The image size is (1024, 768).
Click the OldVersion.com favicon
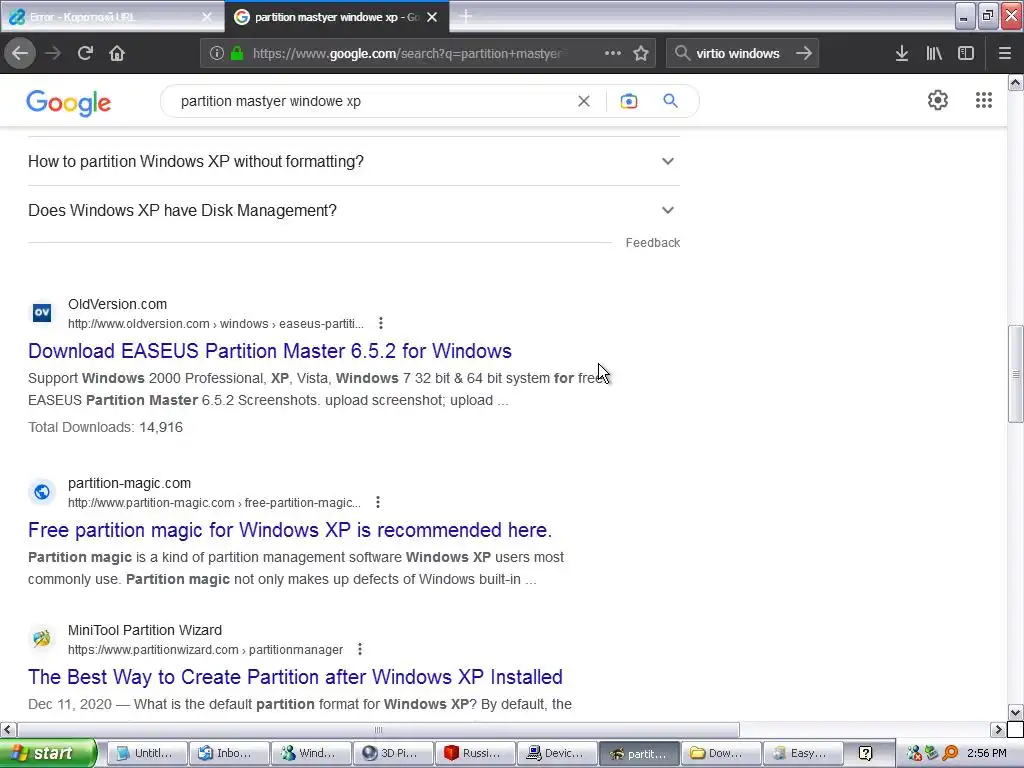point(42,313)
